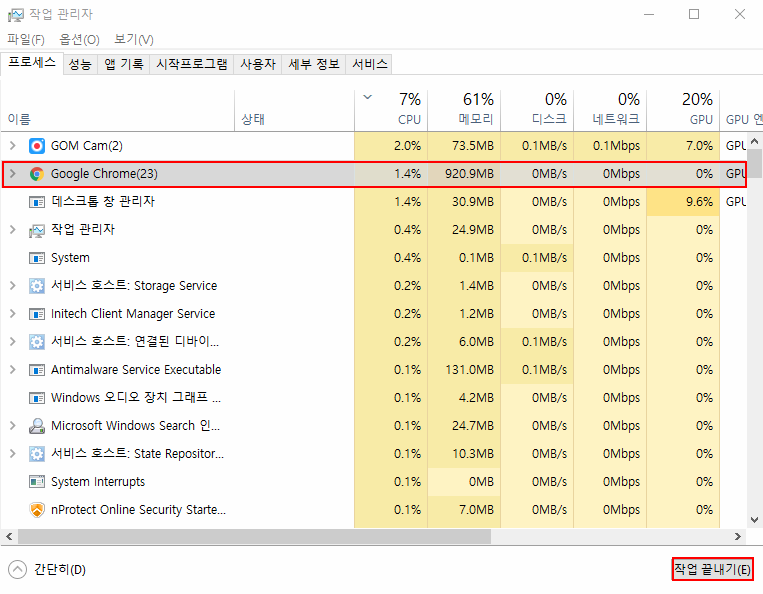
Task: Click the horizontal scrollbar thumb
Action: click(x=254, y=537)
